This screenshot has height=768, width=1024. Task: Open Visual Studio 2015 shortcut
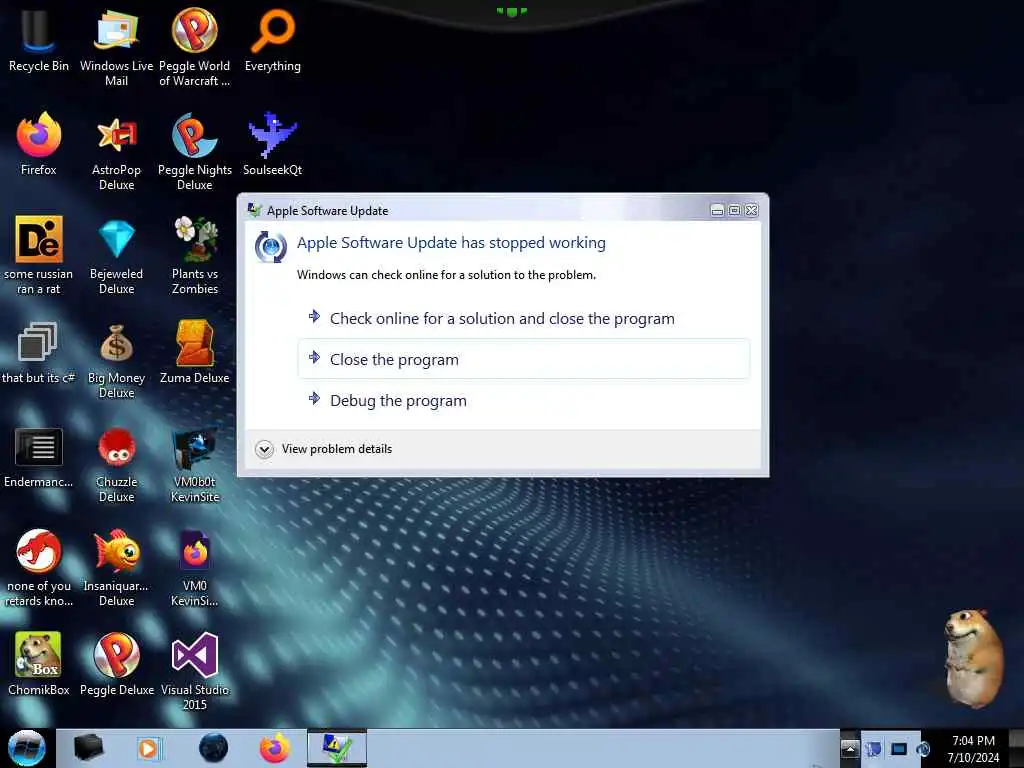pos(195,671)
